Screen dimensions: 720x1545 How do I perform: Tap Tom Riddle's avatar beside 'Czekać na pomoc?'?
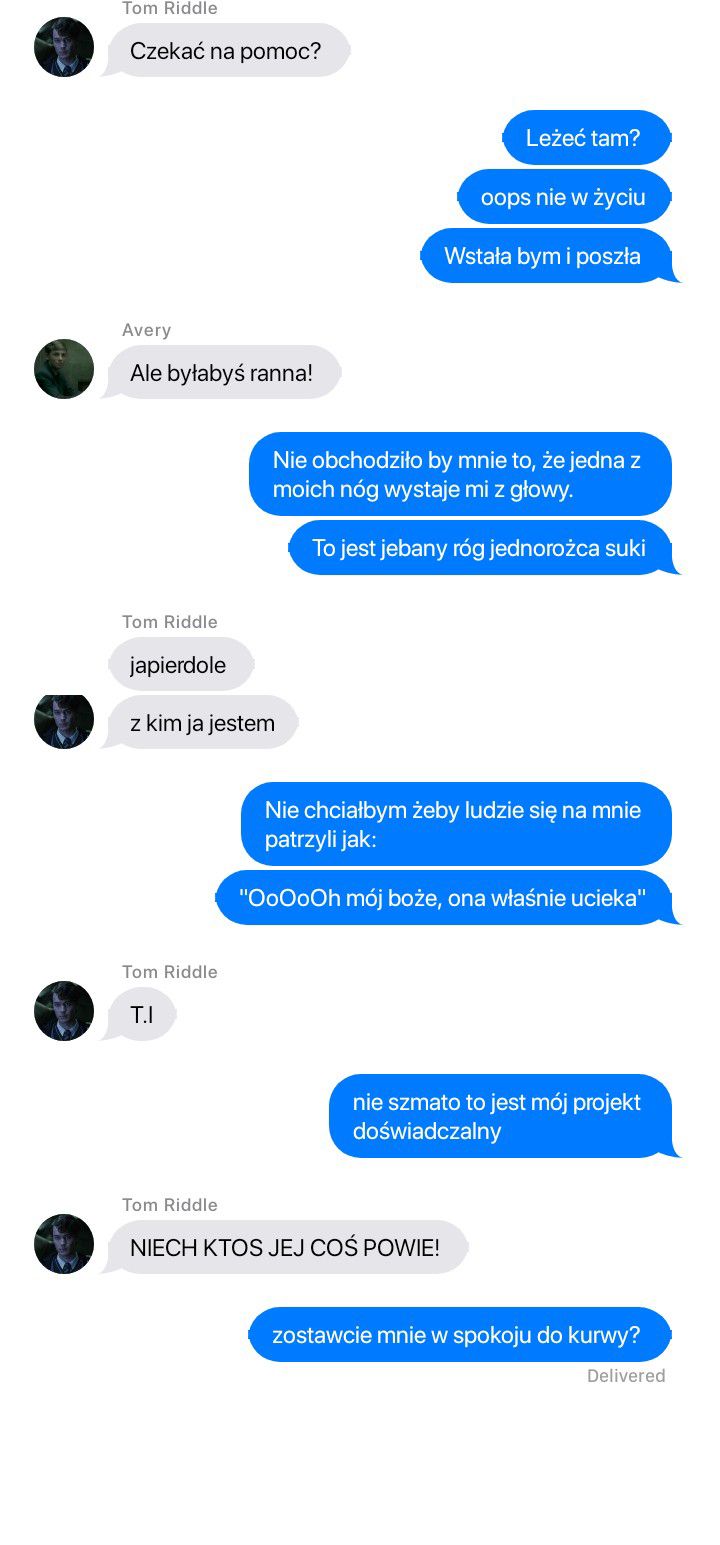coord(64,47)
